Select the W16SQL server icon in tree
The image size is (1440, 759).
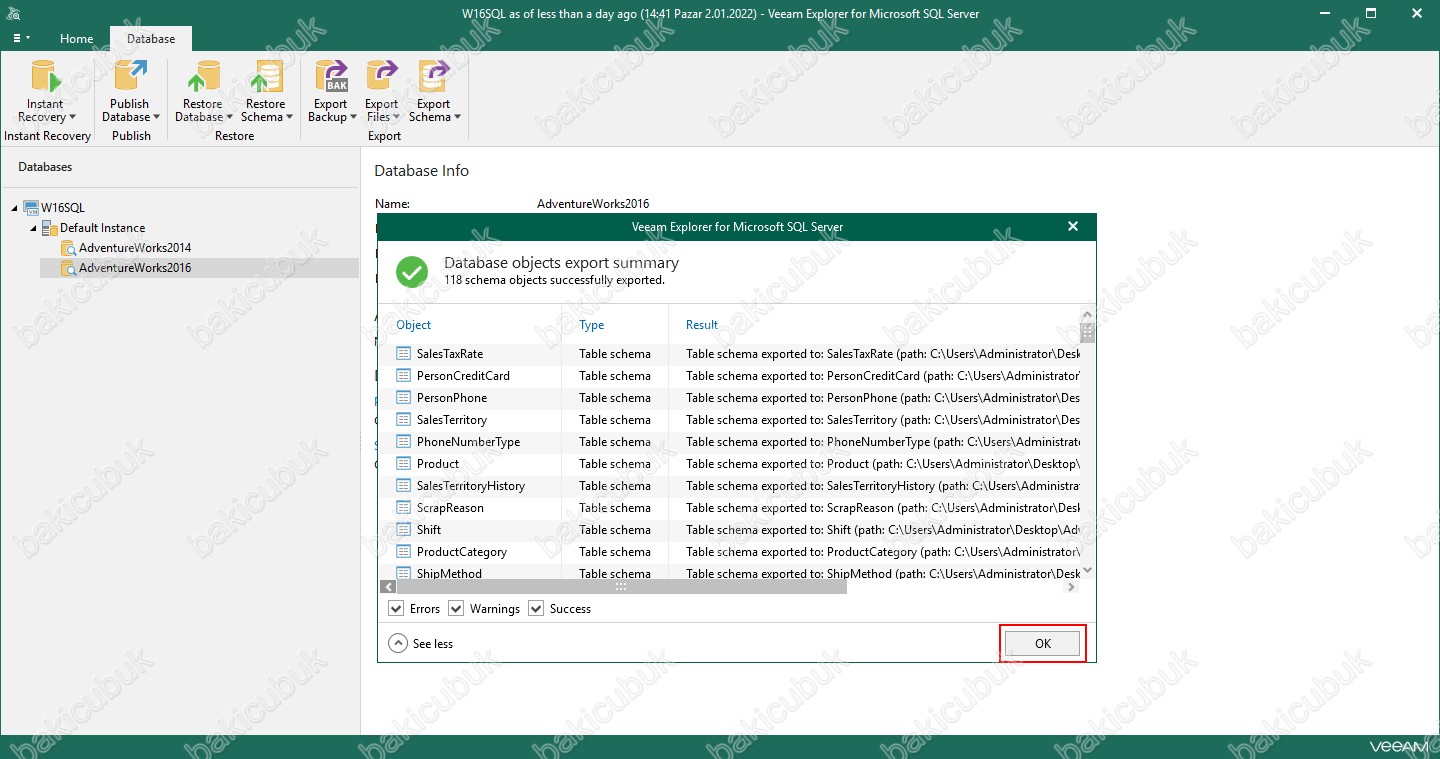click(30, 208)
